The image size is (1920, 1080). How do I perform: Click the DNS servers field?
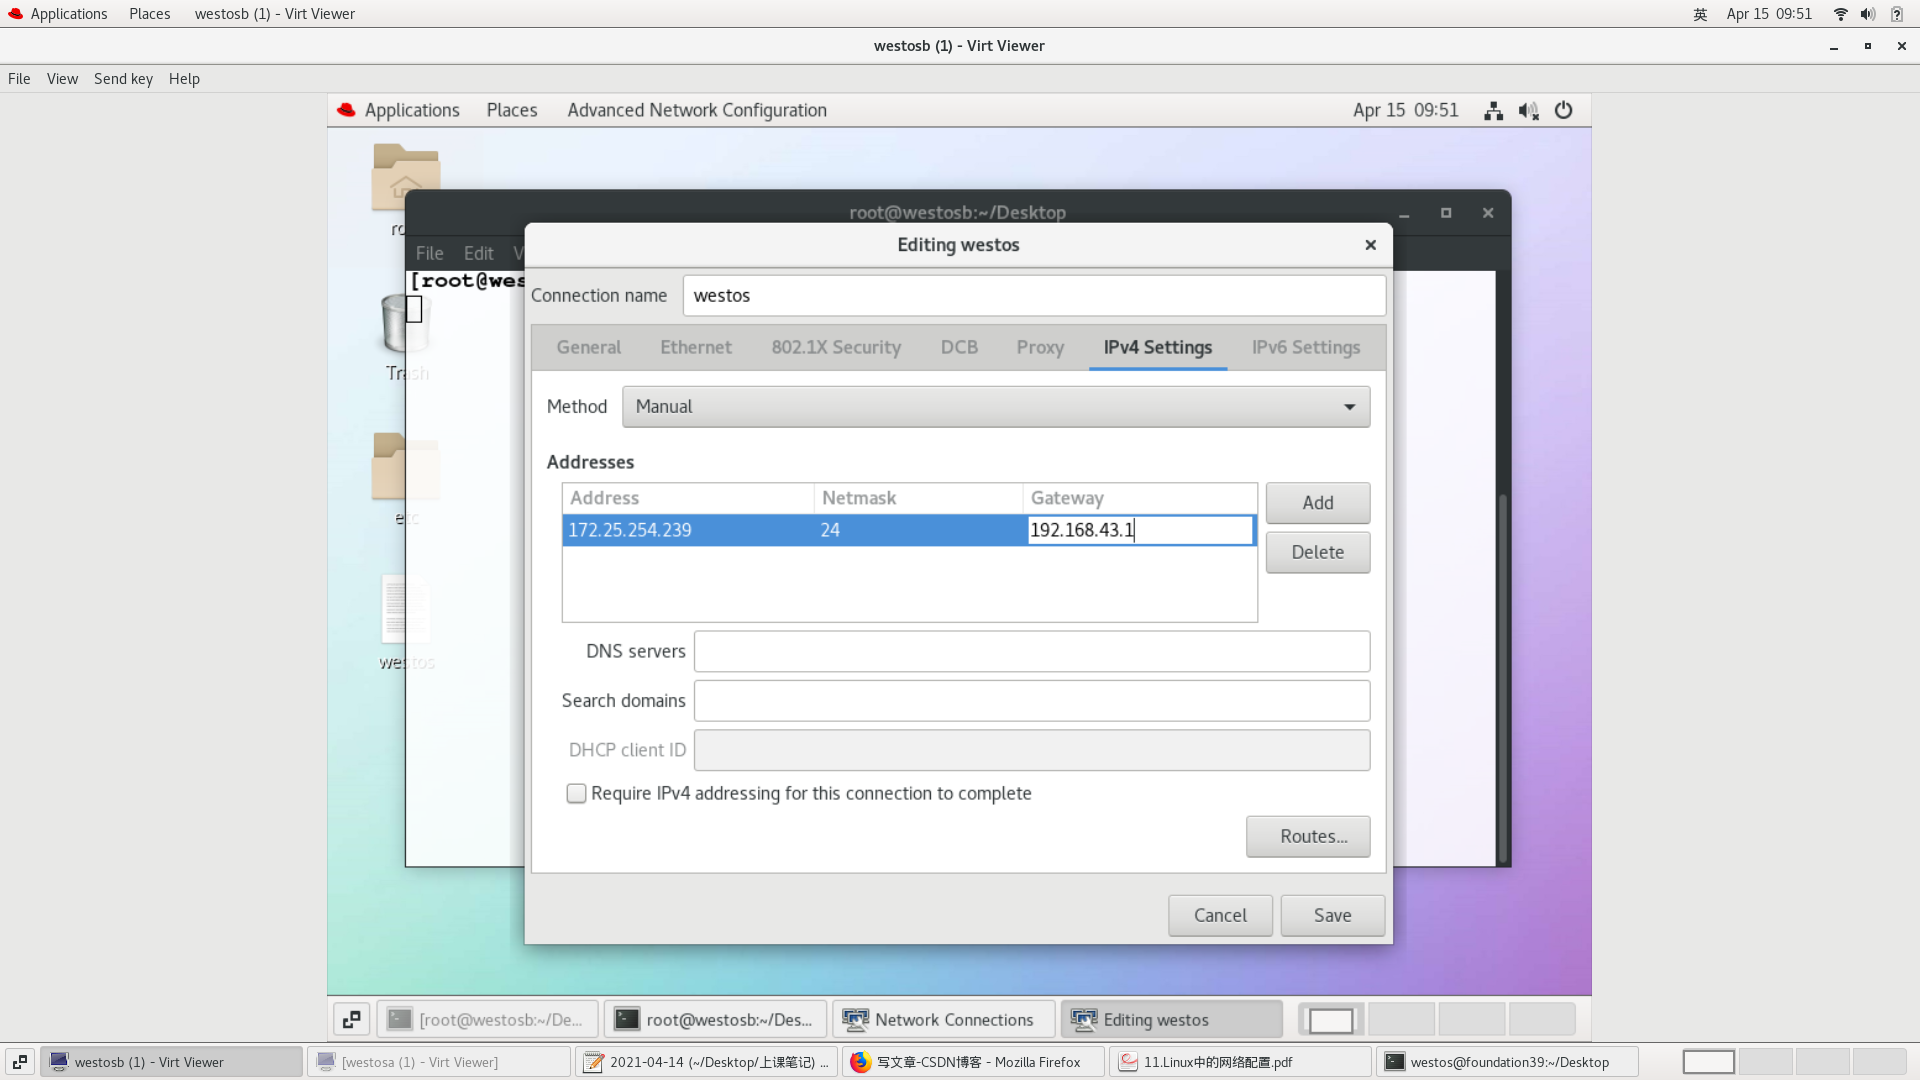pos(1032,651)
